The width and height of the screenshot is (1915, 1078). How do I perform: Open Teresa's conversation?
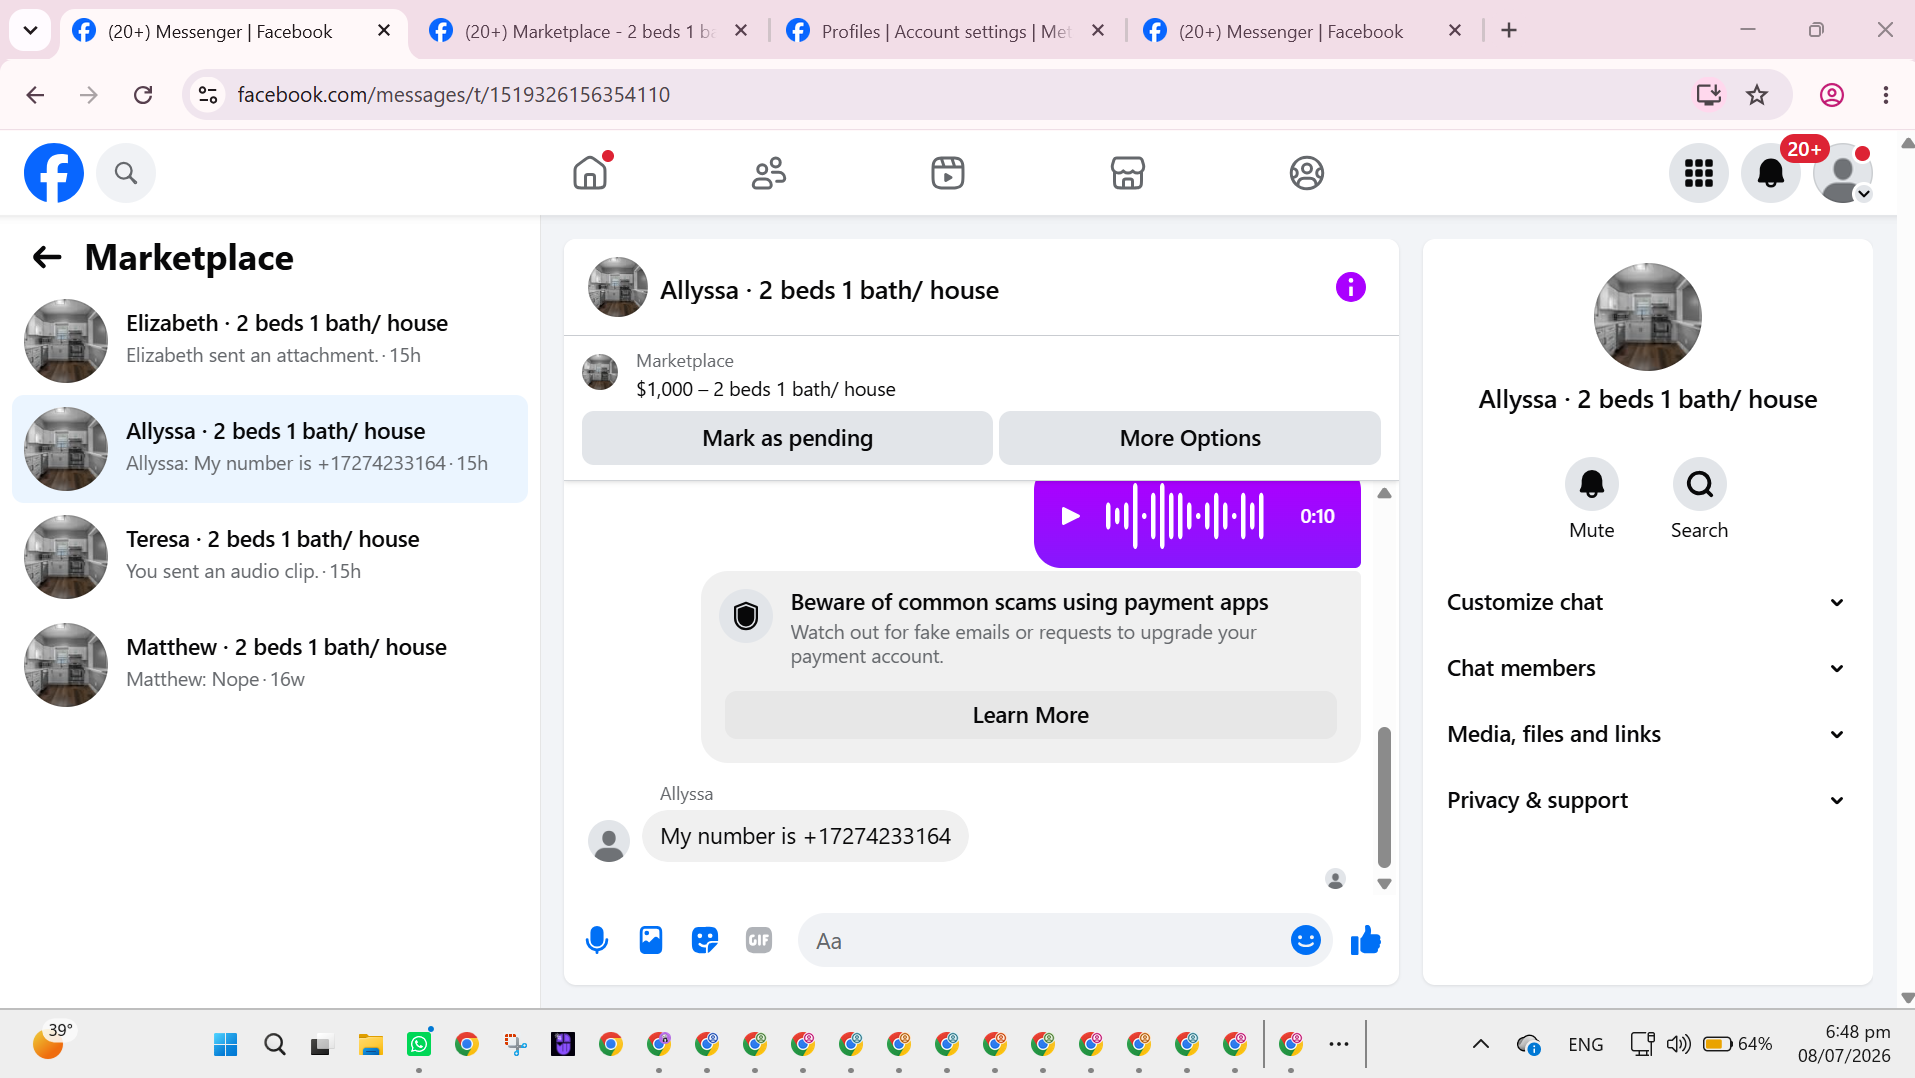pos(270,557)
